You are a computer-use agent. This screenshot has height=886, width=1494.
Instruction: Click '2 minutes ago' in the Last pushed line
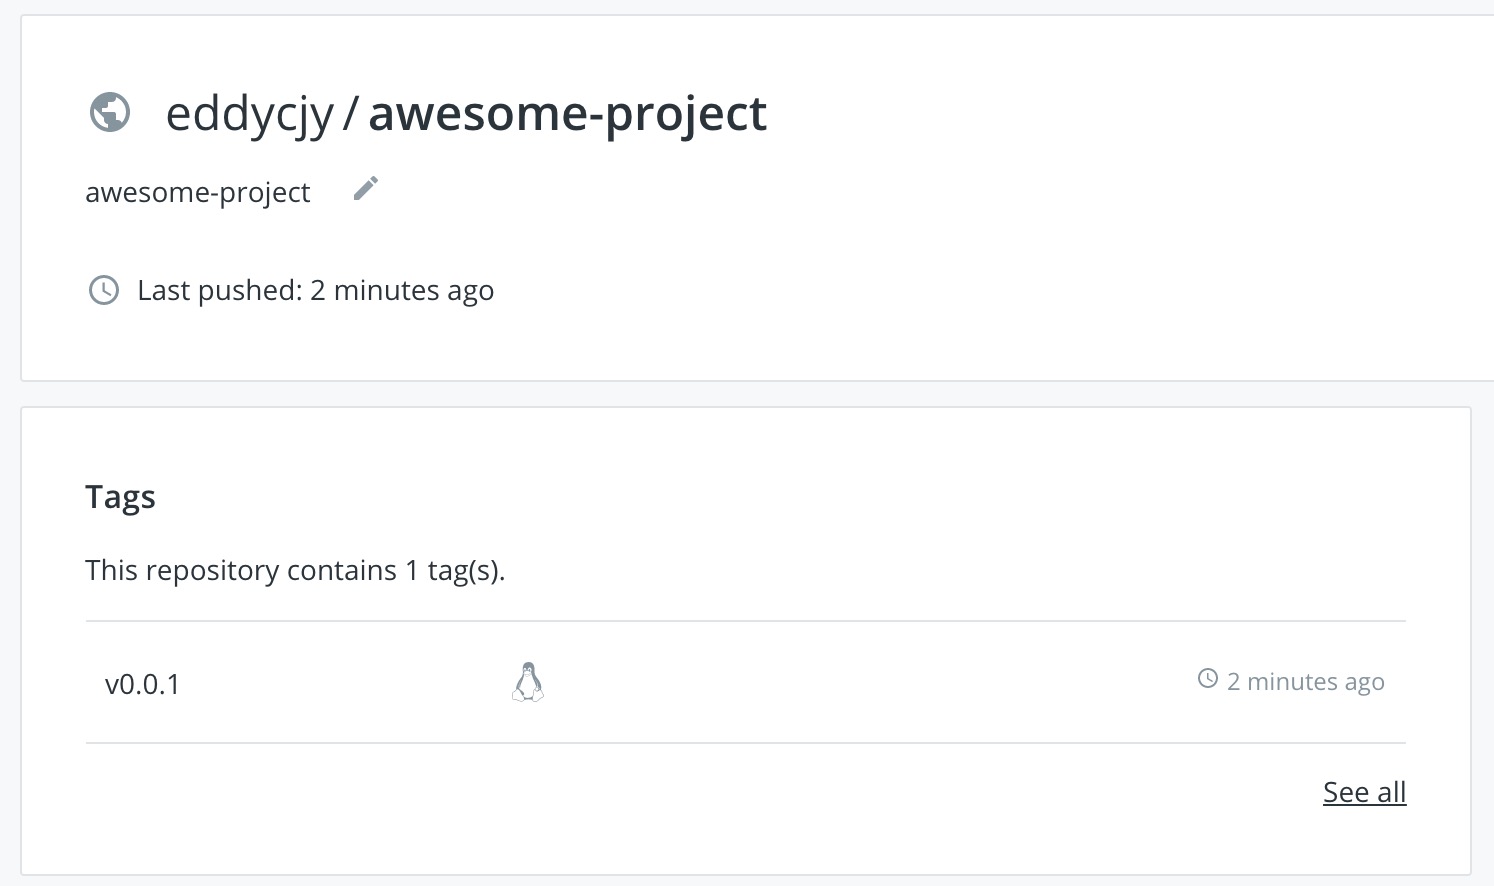click(402, 290)
